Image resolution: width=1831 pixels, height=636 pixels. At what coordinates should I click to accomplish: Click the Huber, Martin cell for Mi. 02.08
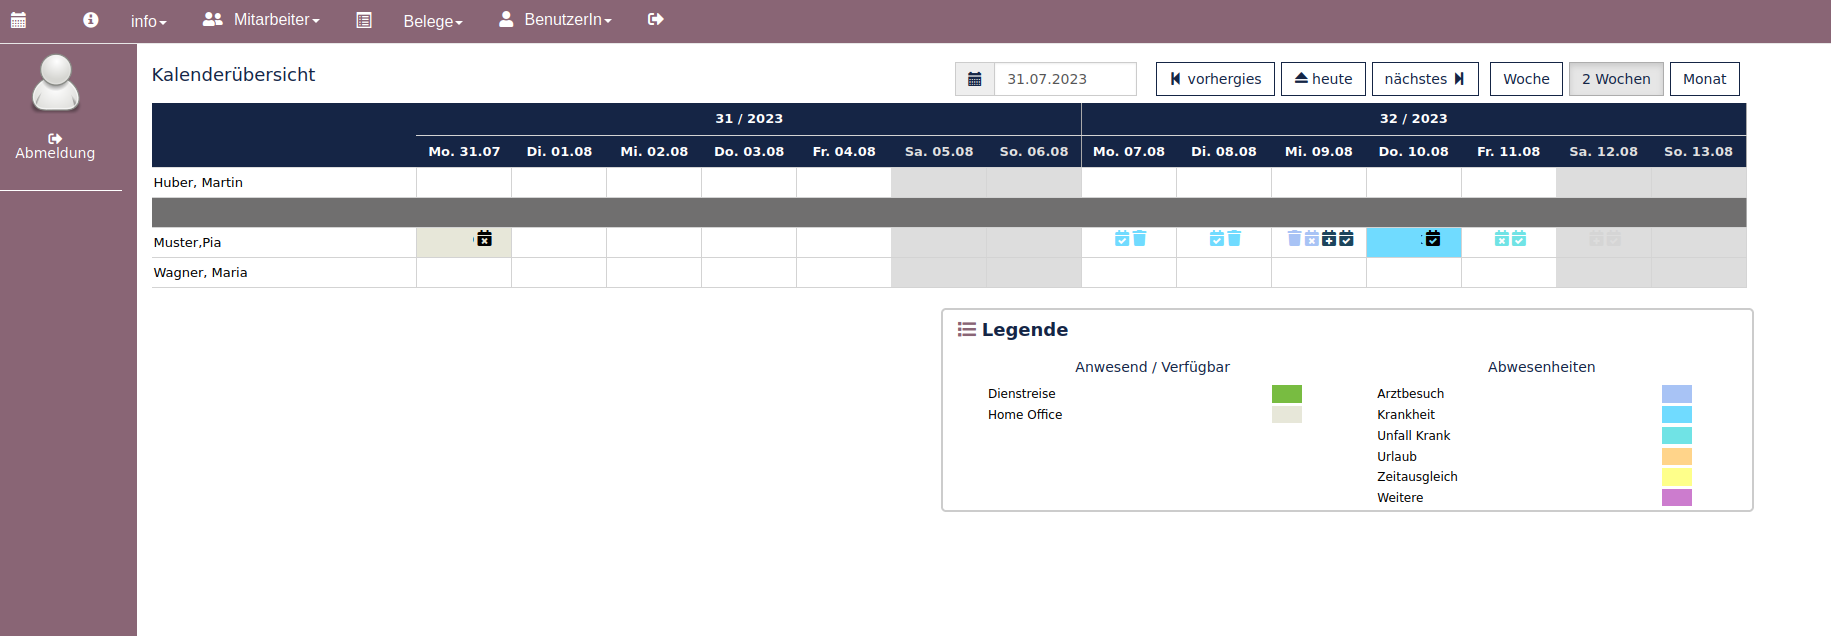tap(654, 182)
